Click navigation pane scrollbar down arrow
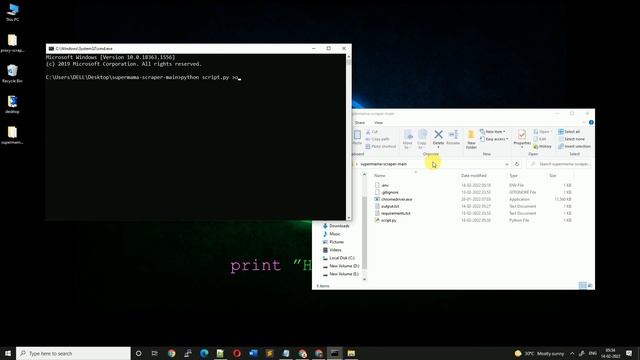 click(364, 280)
